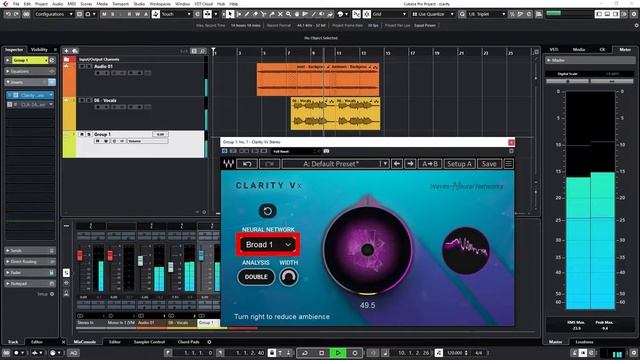
Task: Open the Waves plugin hamburger menu
Action: [509, 164]
